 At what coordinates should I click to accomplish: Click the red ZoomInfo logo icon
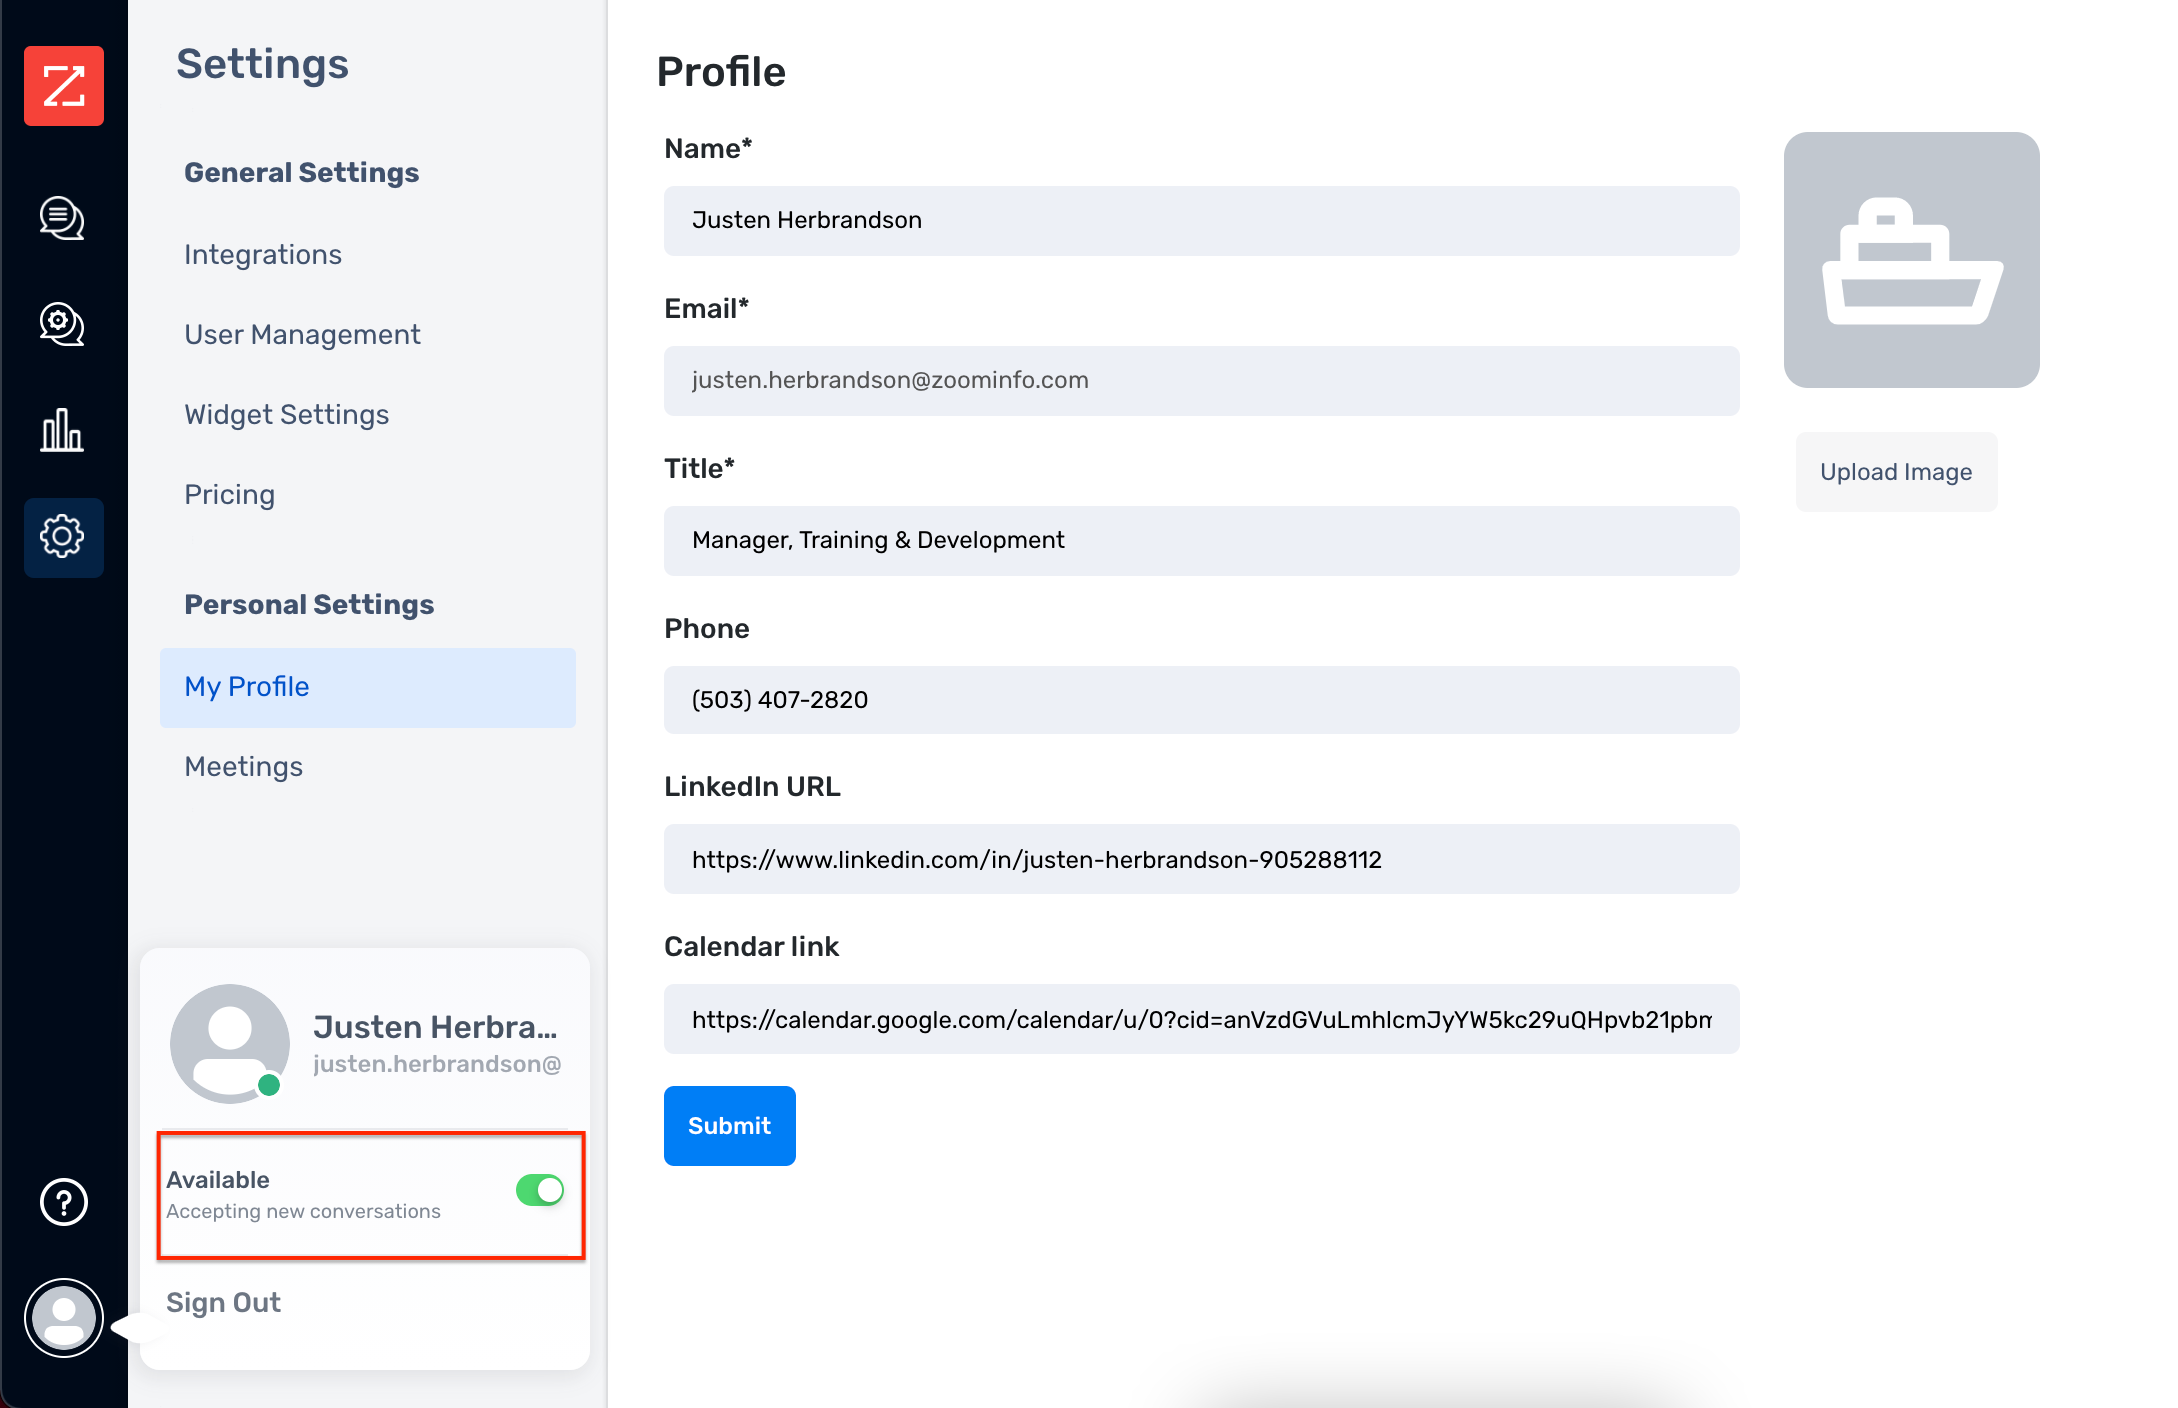pos(64,86)
